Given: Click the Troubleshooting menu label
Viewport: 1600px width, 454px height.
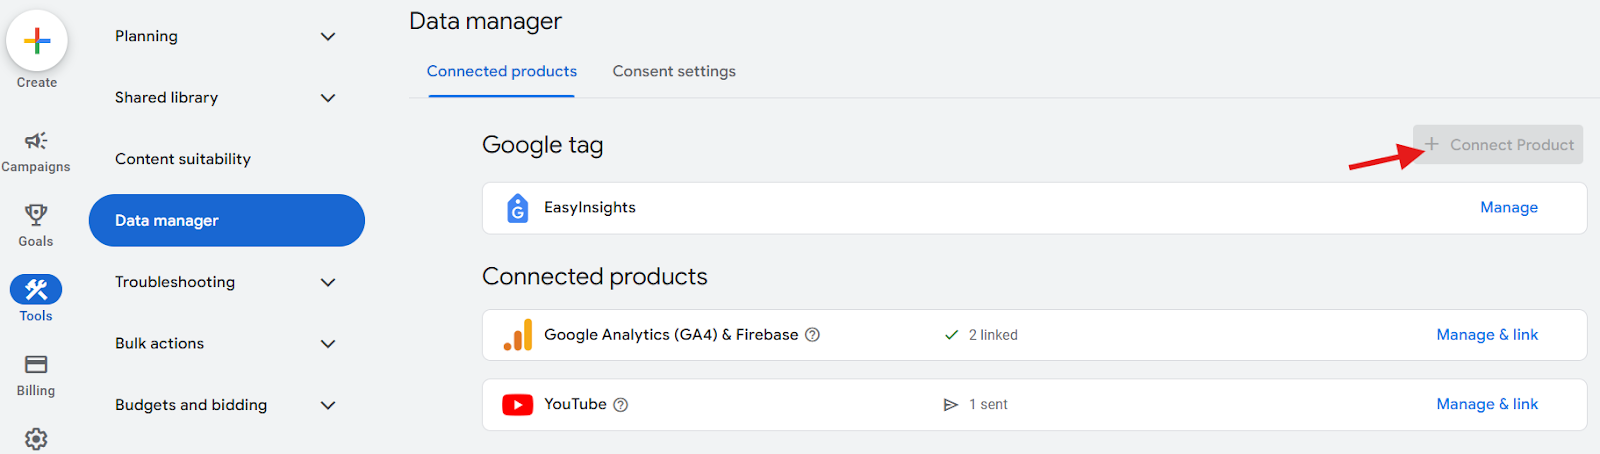Looking at the screenshot, I should pos(175,282).
